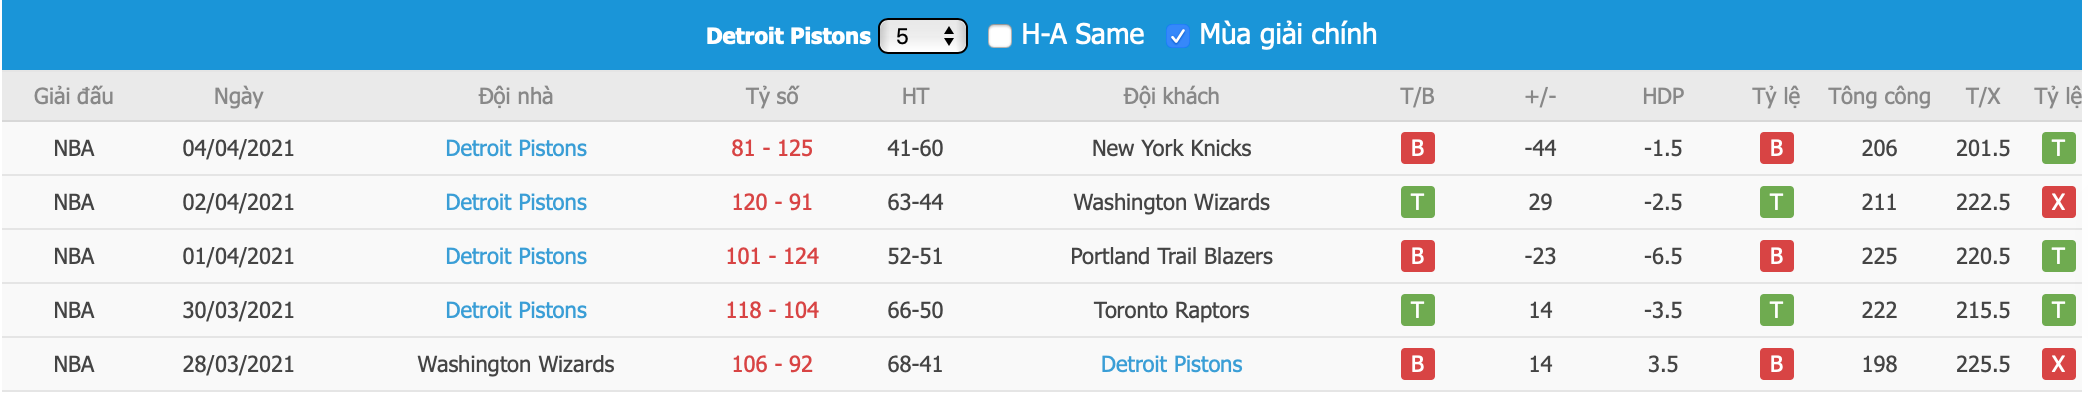This screenshot has width=2088, height=406.
Task: Click the 120 - 91 score
Action: [771, 202]
